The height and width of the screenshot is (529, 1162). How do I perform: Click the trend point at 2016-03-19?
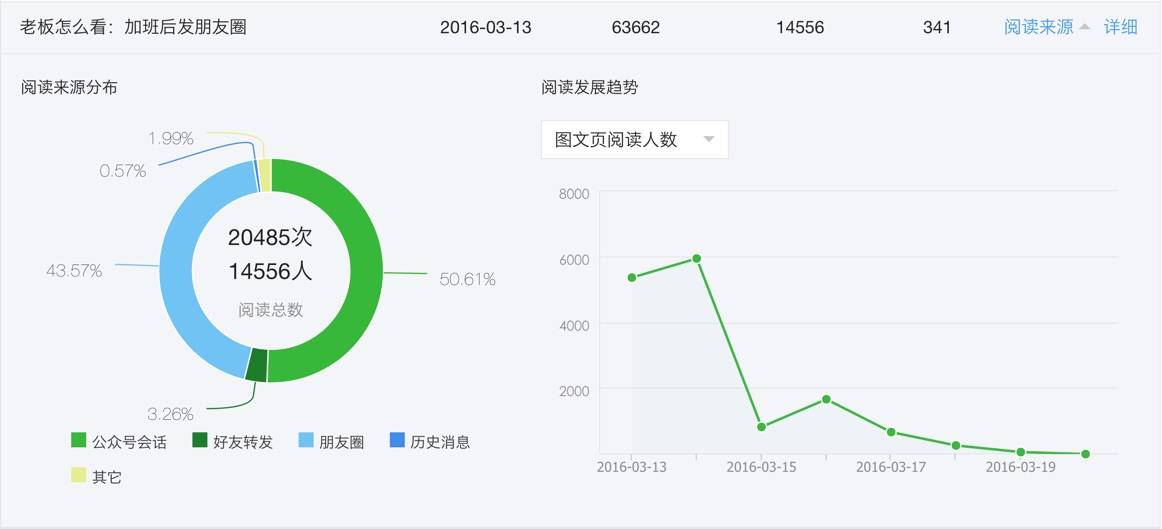tap(1020, 452)
